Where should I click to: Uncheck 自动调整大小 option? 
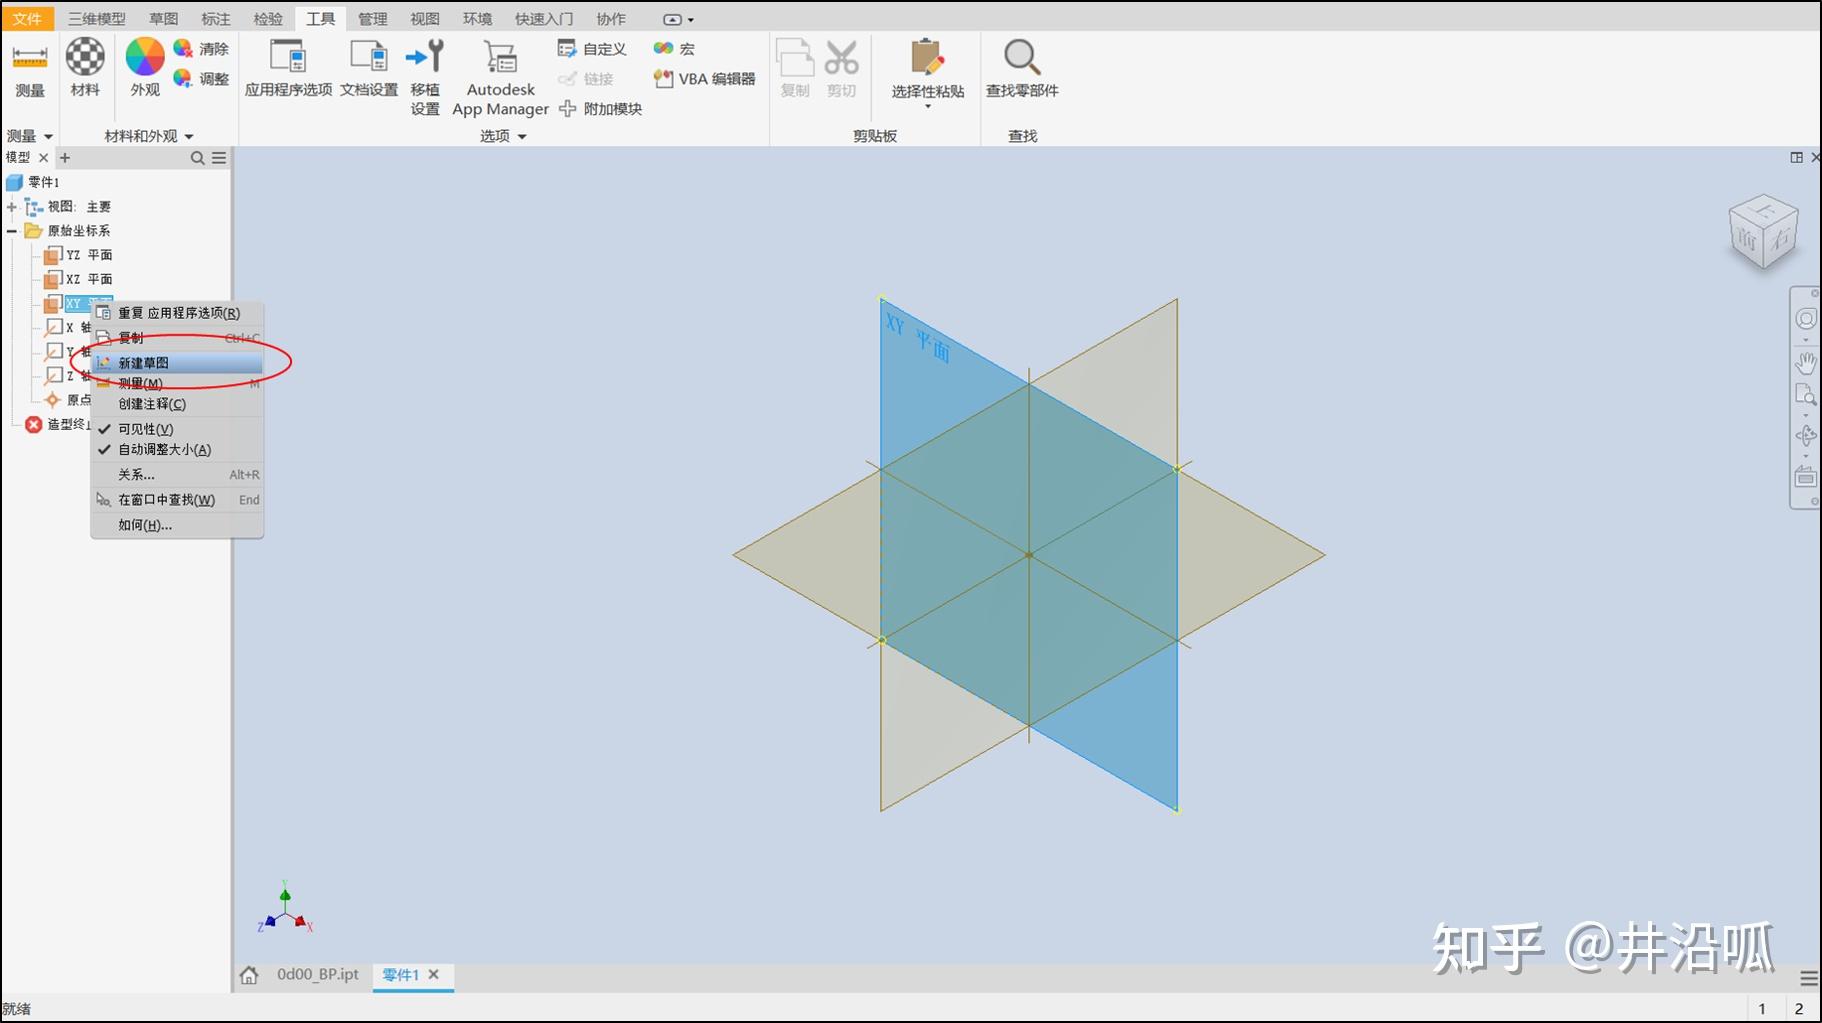(x=163, y=449)
